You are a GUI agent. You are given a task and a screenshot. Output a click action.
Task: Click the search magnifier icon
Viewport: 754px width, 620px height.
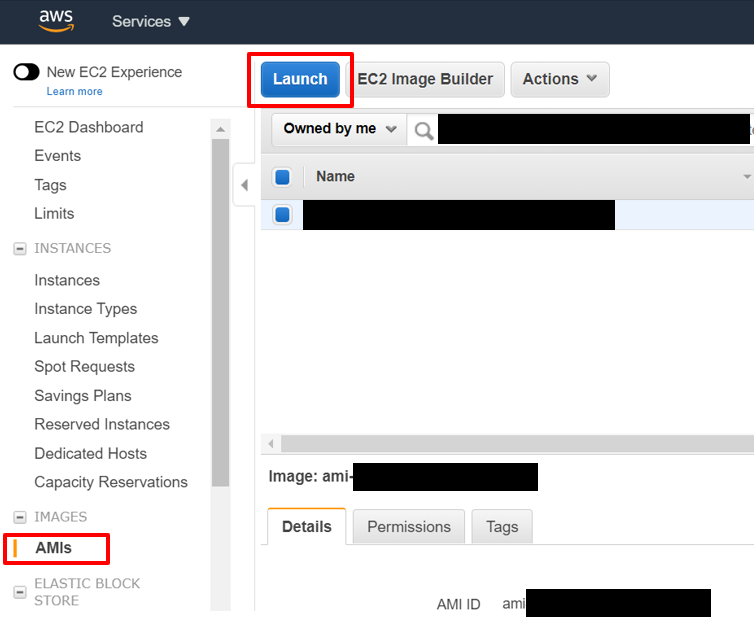click(x=423, y=131)
